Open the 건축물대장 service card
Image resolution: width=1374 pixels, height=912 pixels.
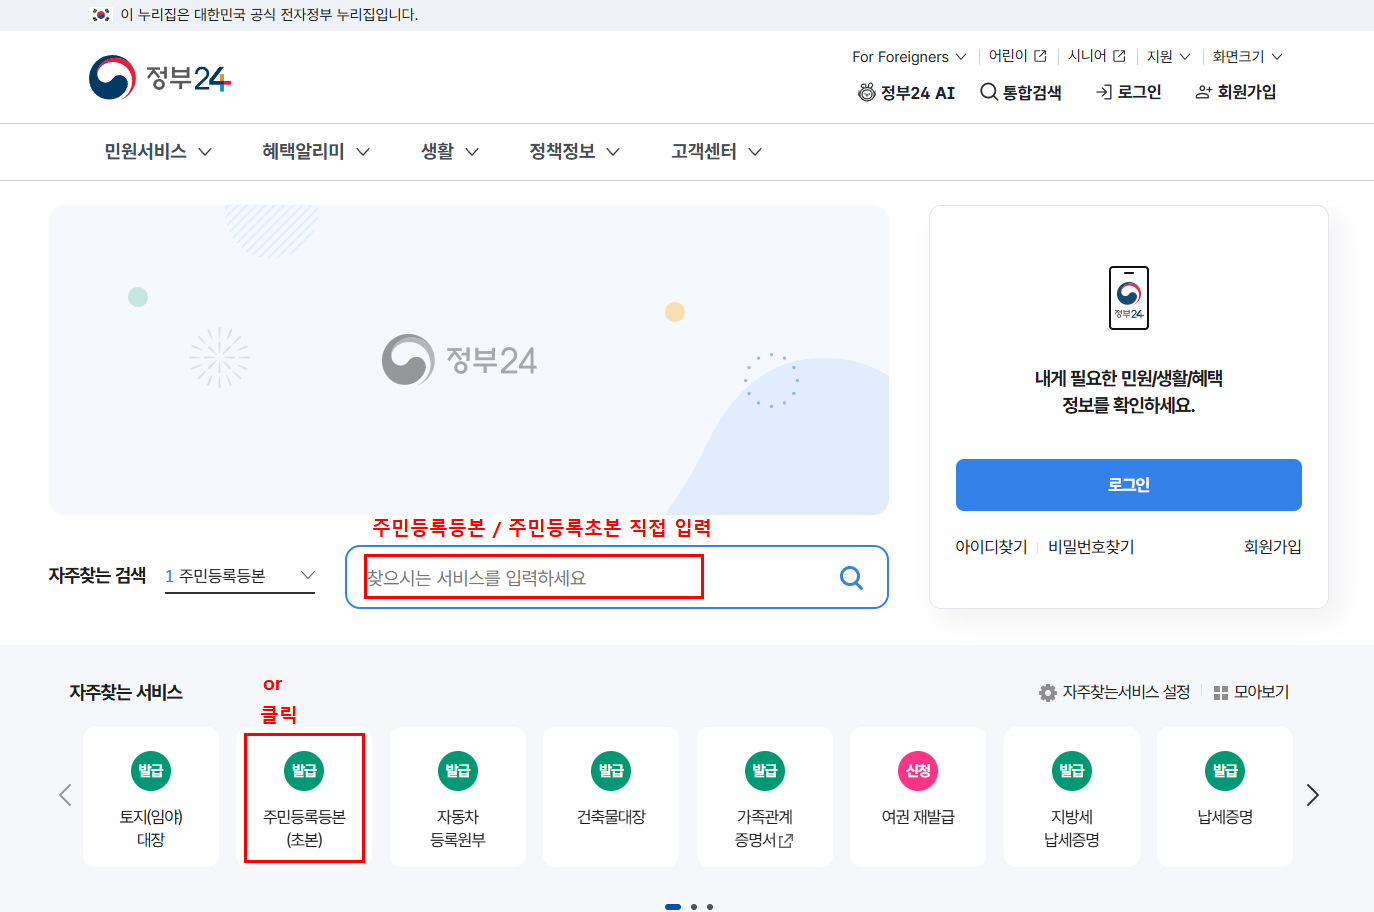(611, 797)
